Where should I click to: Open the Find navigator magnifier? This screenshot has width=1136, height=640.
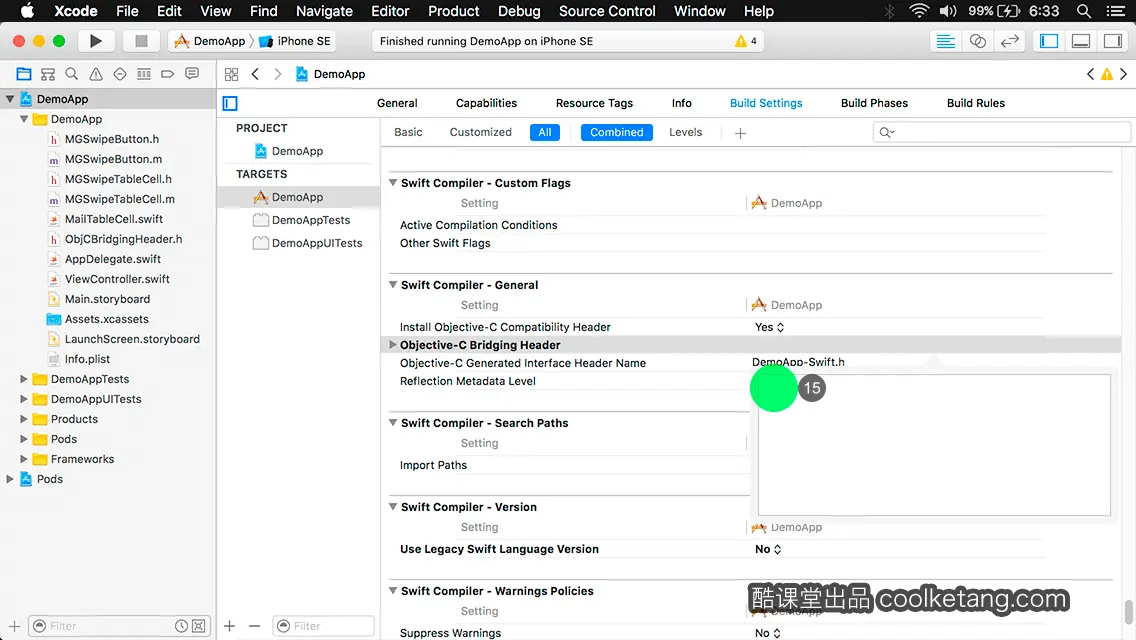point(72,74)
